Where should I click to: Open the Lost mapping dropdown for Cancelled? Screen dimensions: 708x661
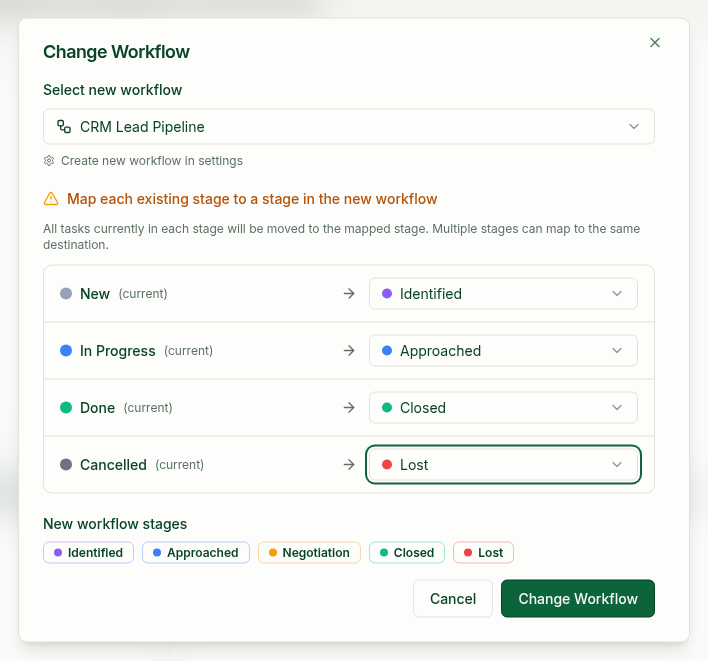tap(503, 464)
